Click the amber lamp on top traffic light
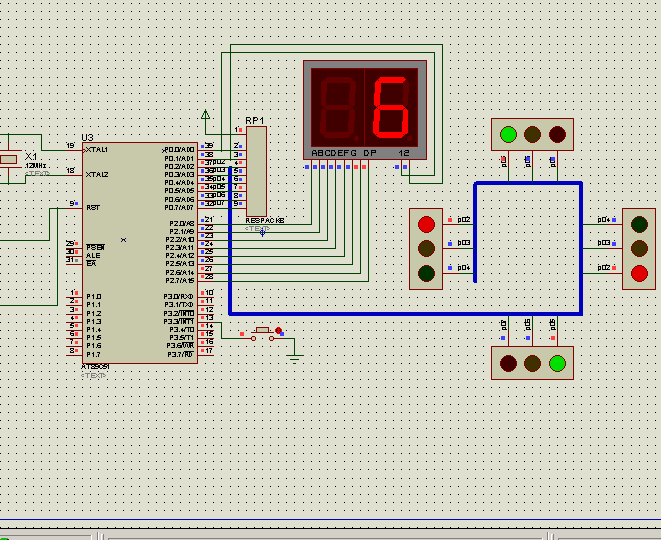Screen dimensions: 661x540 click(x=532, y=134)
